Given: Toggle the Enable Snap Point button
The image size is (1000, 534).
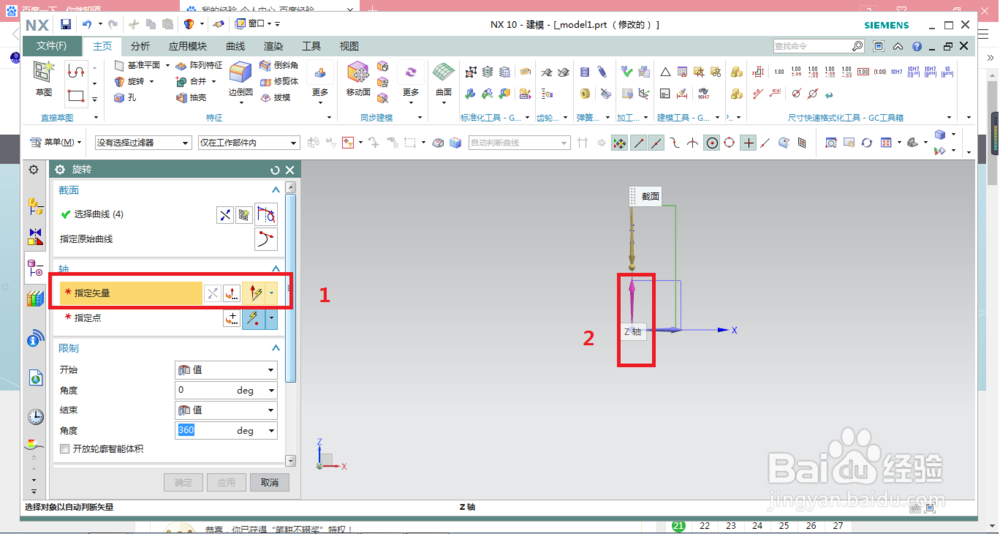Looking at the screenshot, I should (619, 143).
